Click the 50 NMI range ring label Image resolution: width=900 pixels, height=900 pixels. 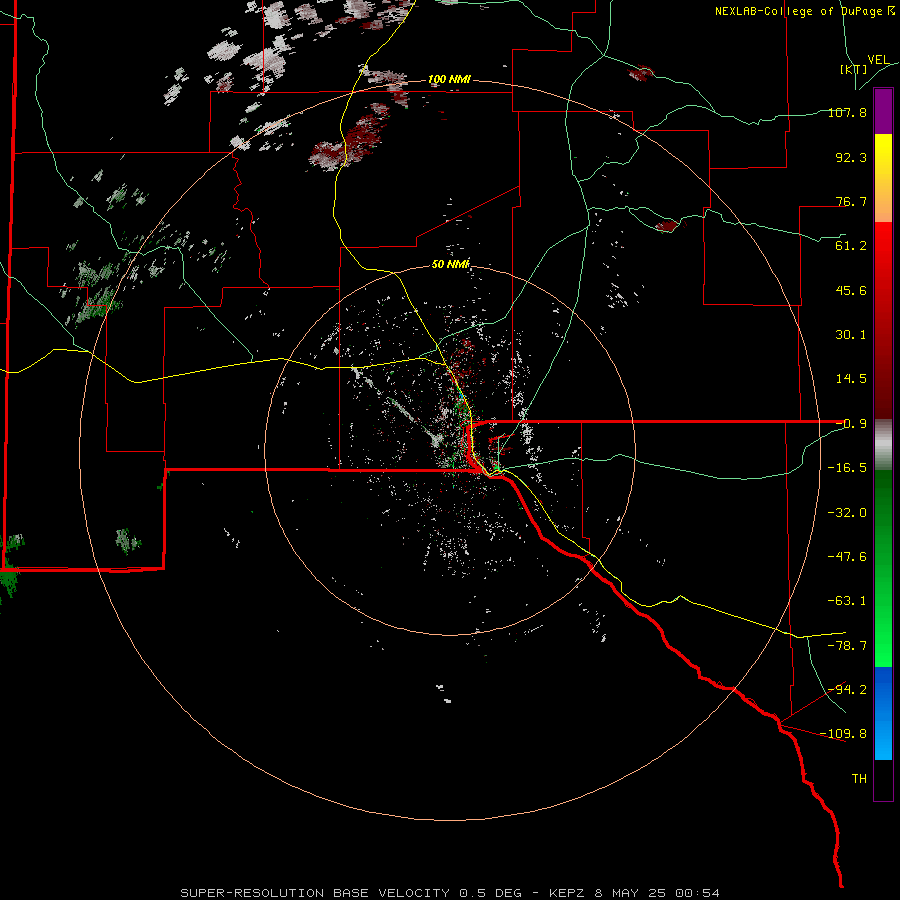pos(451,264)
